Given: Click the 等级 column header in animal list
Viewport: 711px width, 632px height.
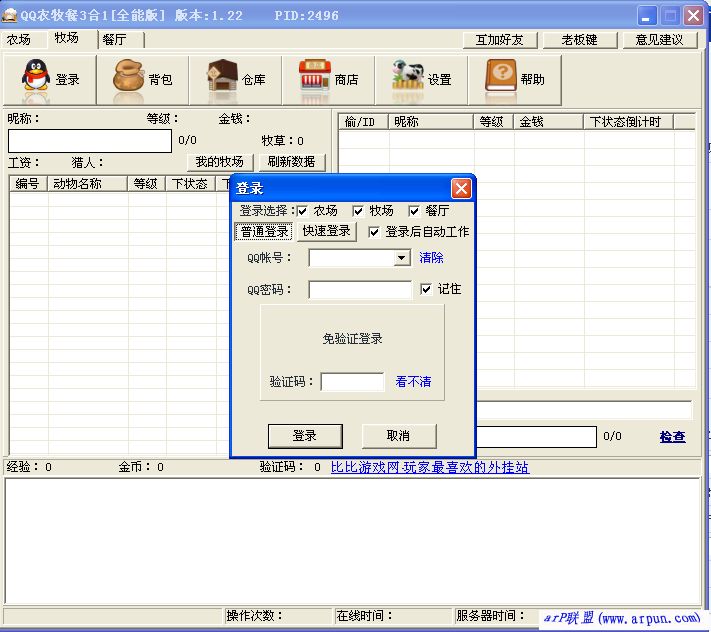Looking at the screenshot, I should click(x=146, y=184).
